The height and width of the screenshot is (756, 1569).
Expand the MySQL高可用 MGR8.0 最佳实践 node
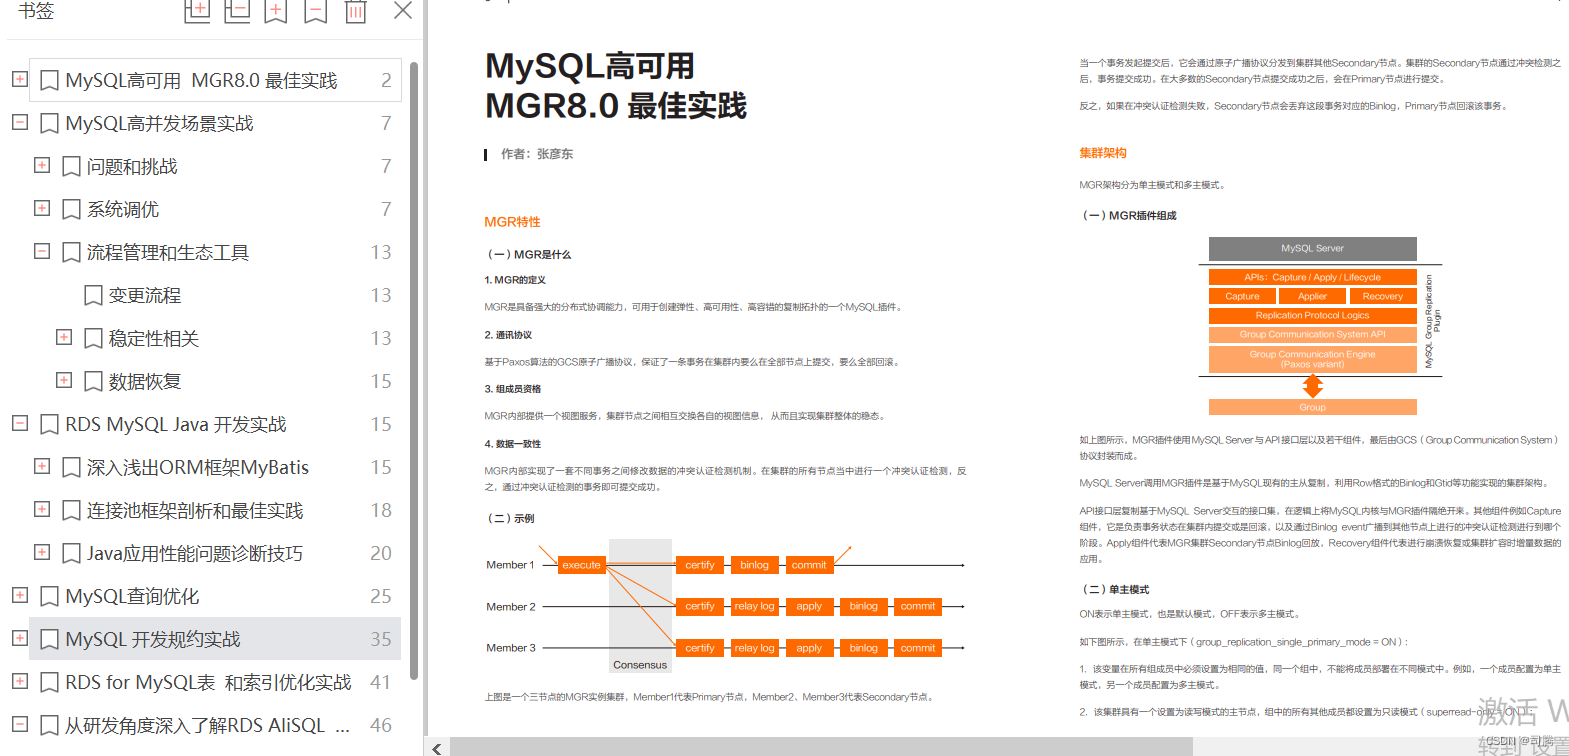point(19,78)
